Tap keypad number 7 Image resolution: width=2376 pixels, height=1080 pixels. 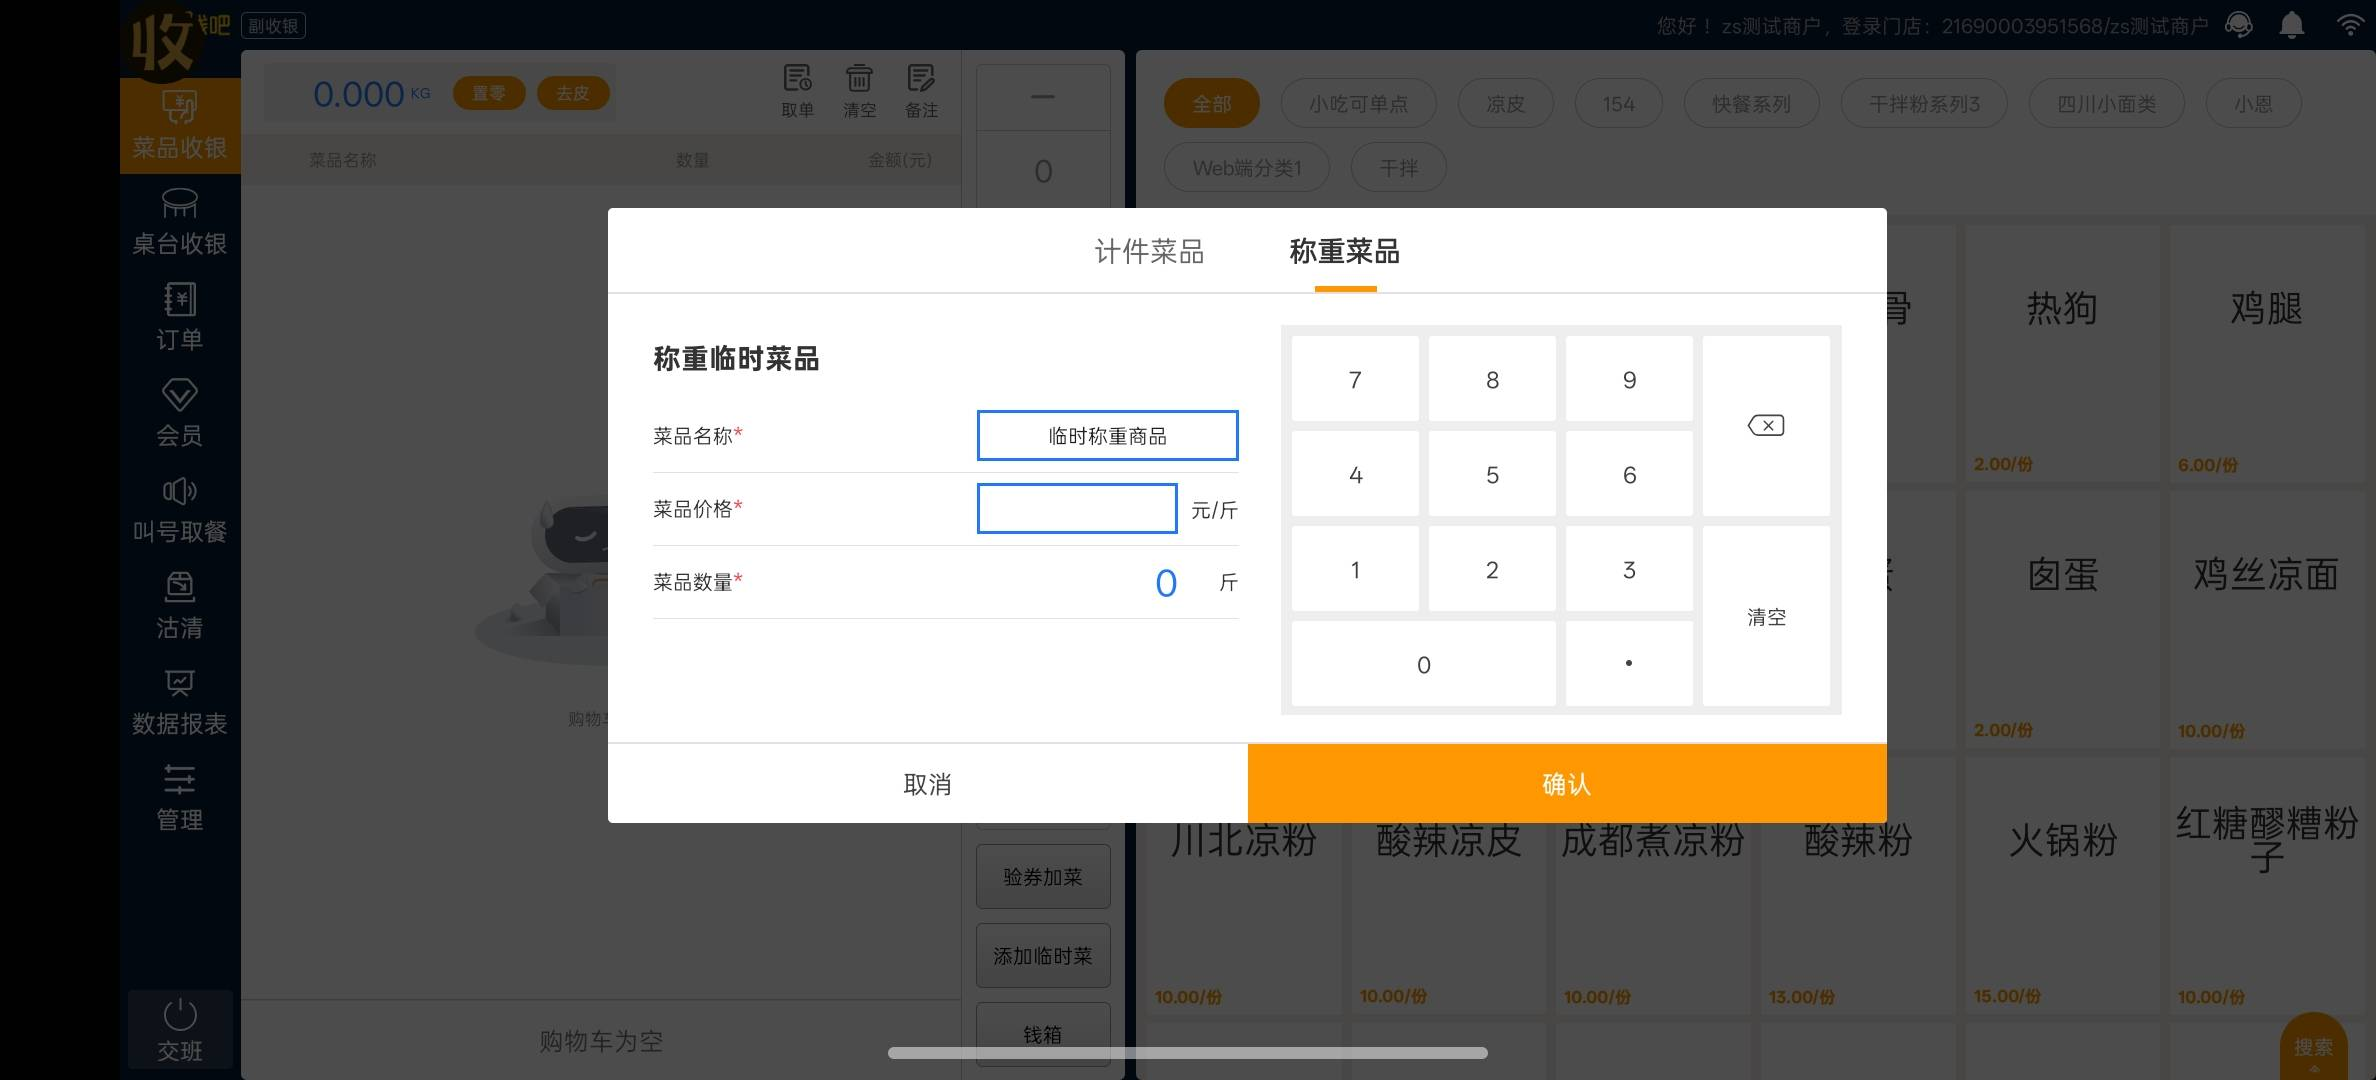1355,379
